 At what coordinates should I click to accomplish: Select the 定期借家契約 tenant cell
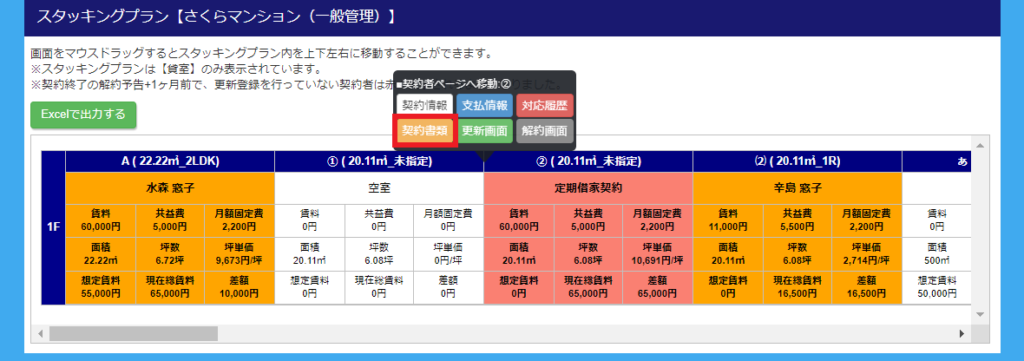(588, 188)
